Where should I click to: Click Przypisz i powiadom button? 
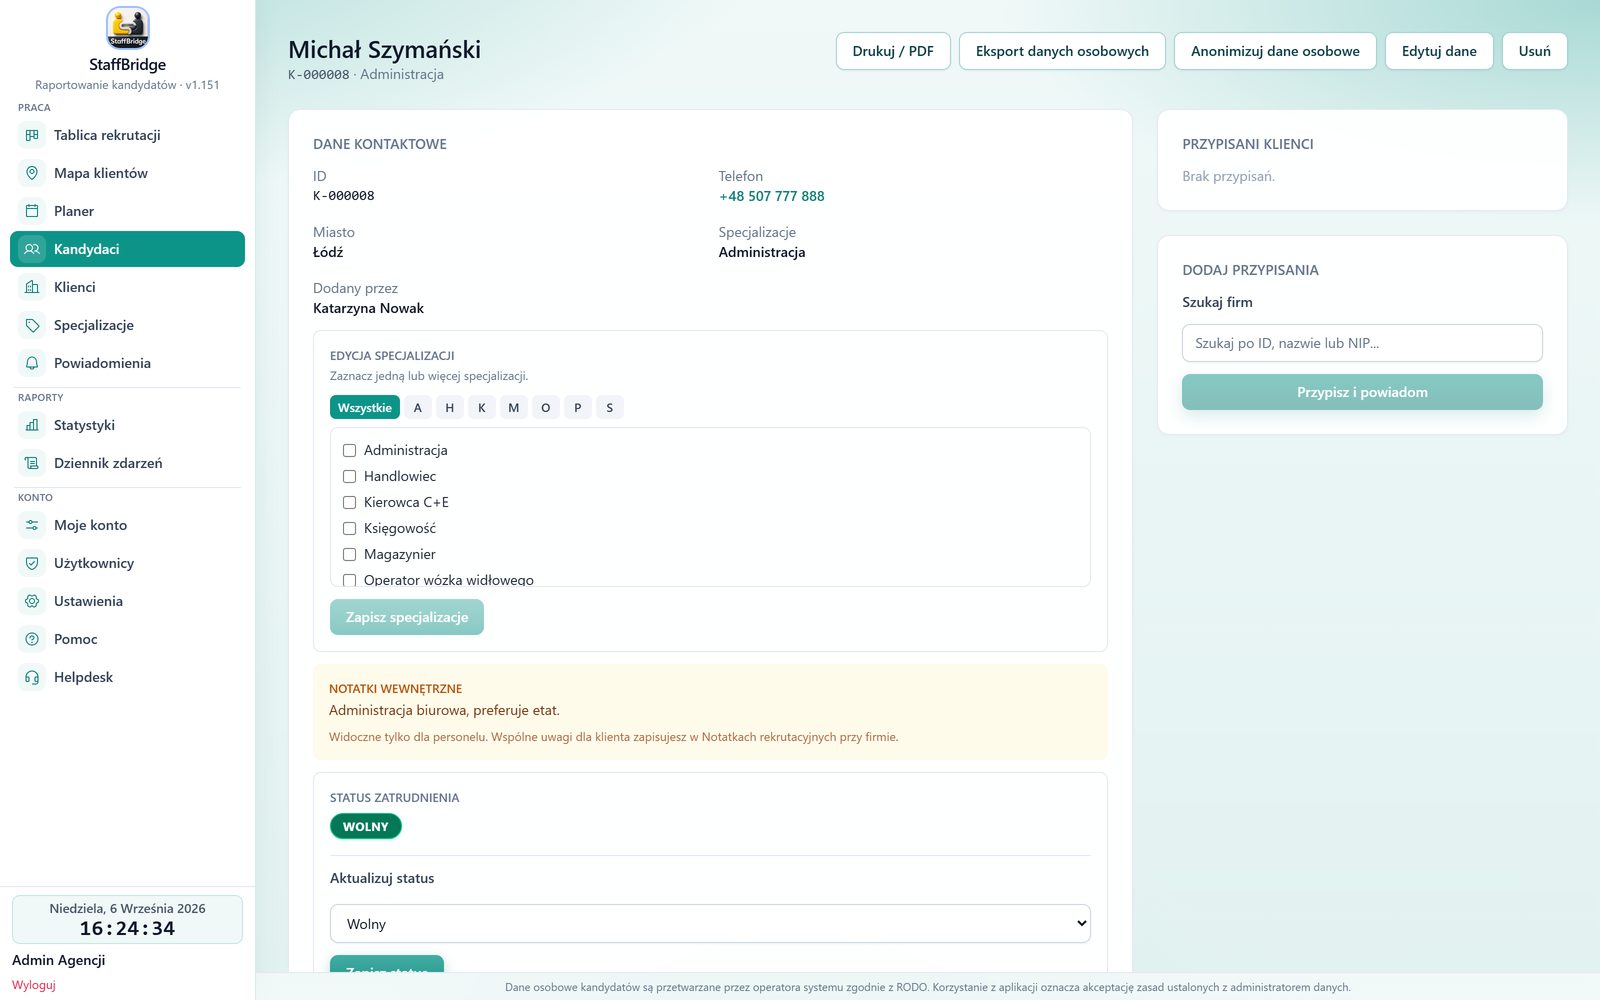click(1362, 392)
